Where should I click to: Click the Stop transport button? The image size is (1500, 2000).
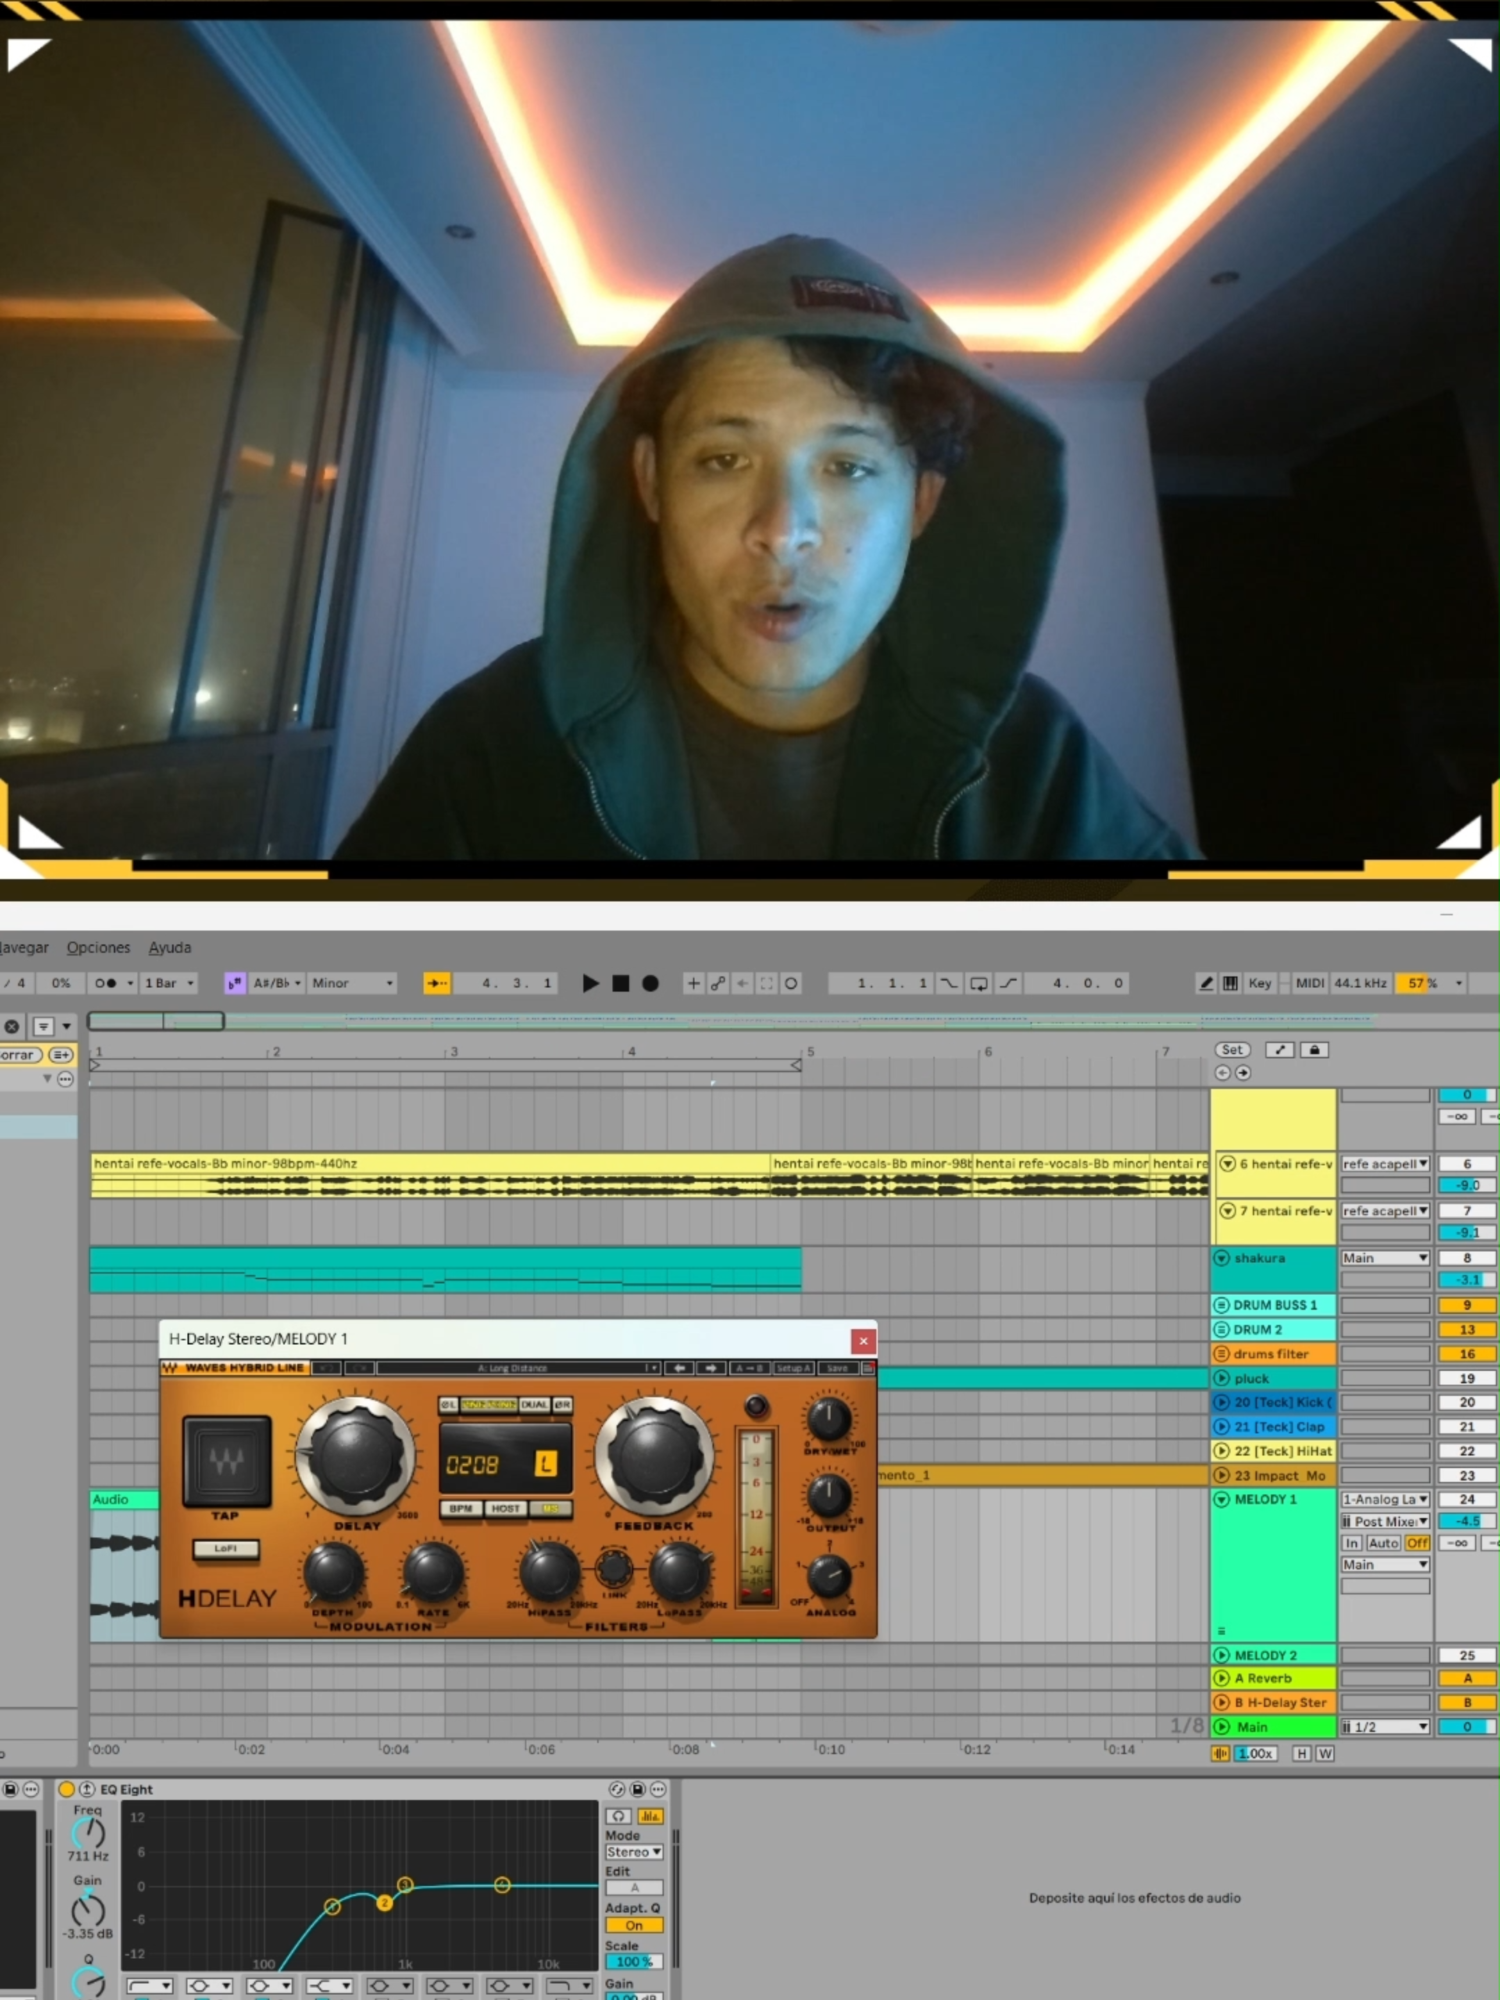[620, 983]
